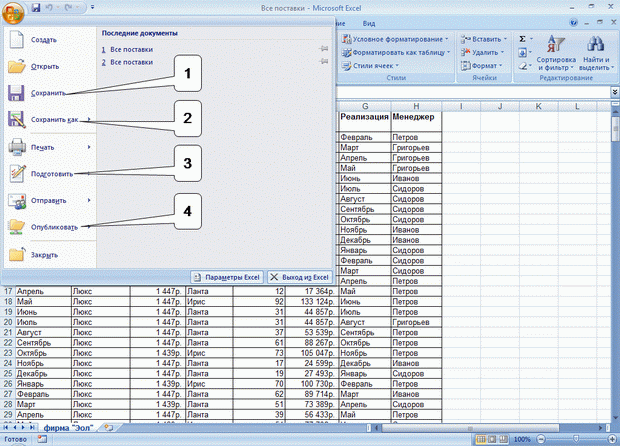Select column G header
This screenshot has height=446, width=620.
tap(365, 106)
